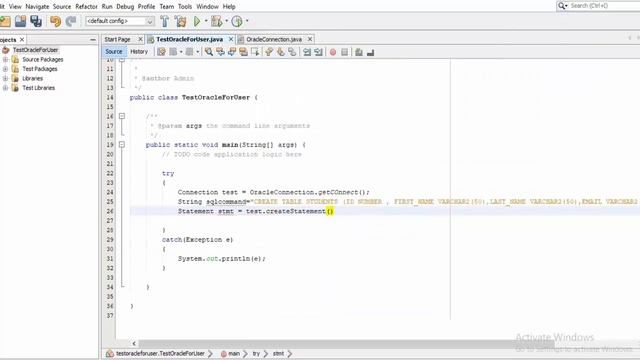Expand Source Packages tree node
The height and width of the screenshot is (360, 640).
5,59
